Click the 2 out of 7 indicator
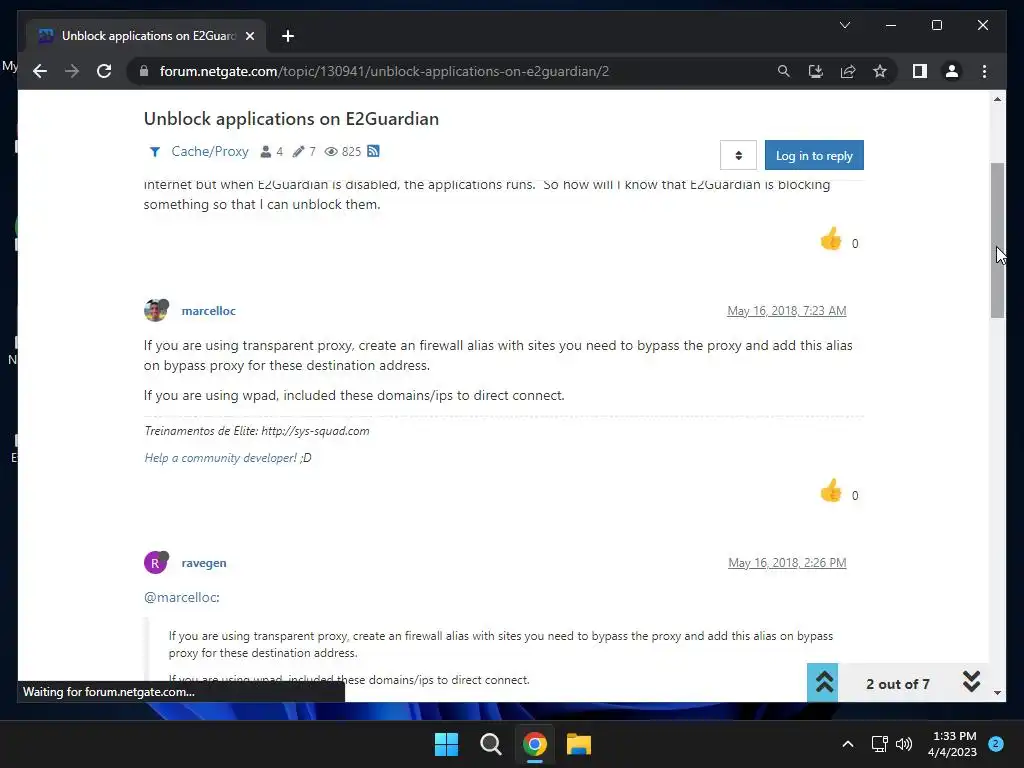1024x768 pixels. 897,684
